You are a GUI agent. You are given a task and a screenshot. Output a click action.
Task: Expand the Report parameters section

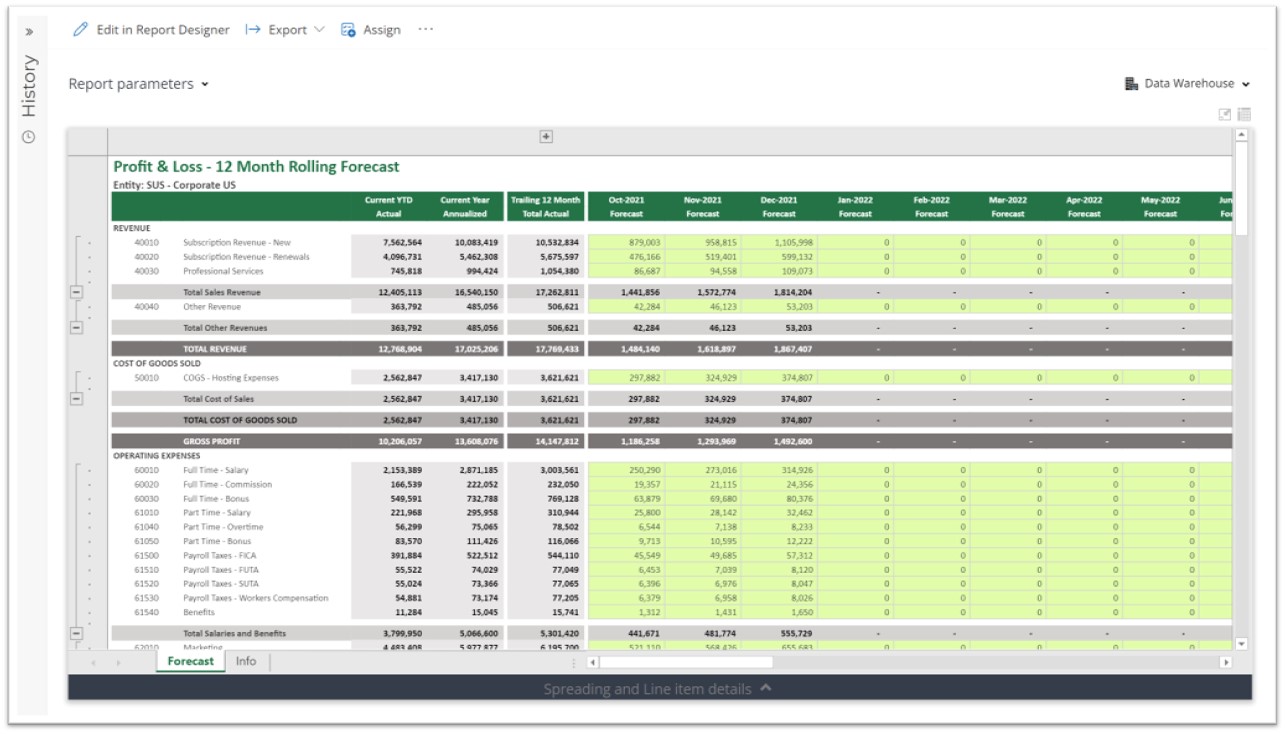[x=138, y=84]
